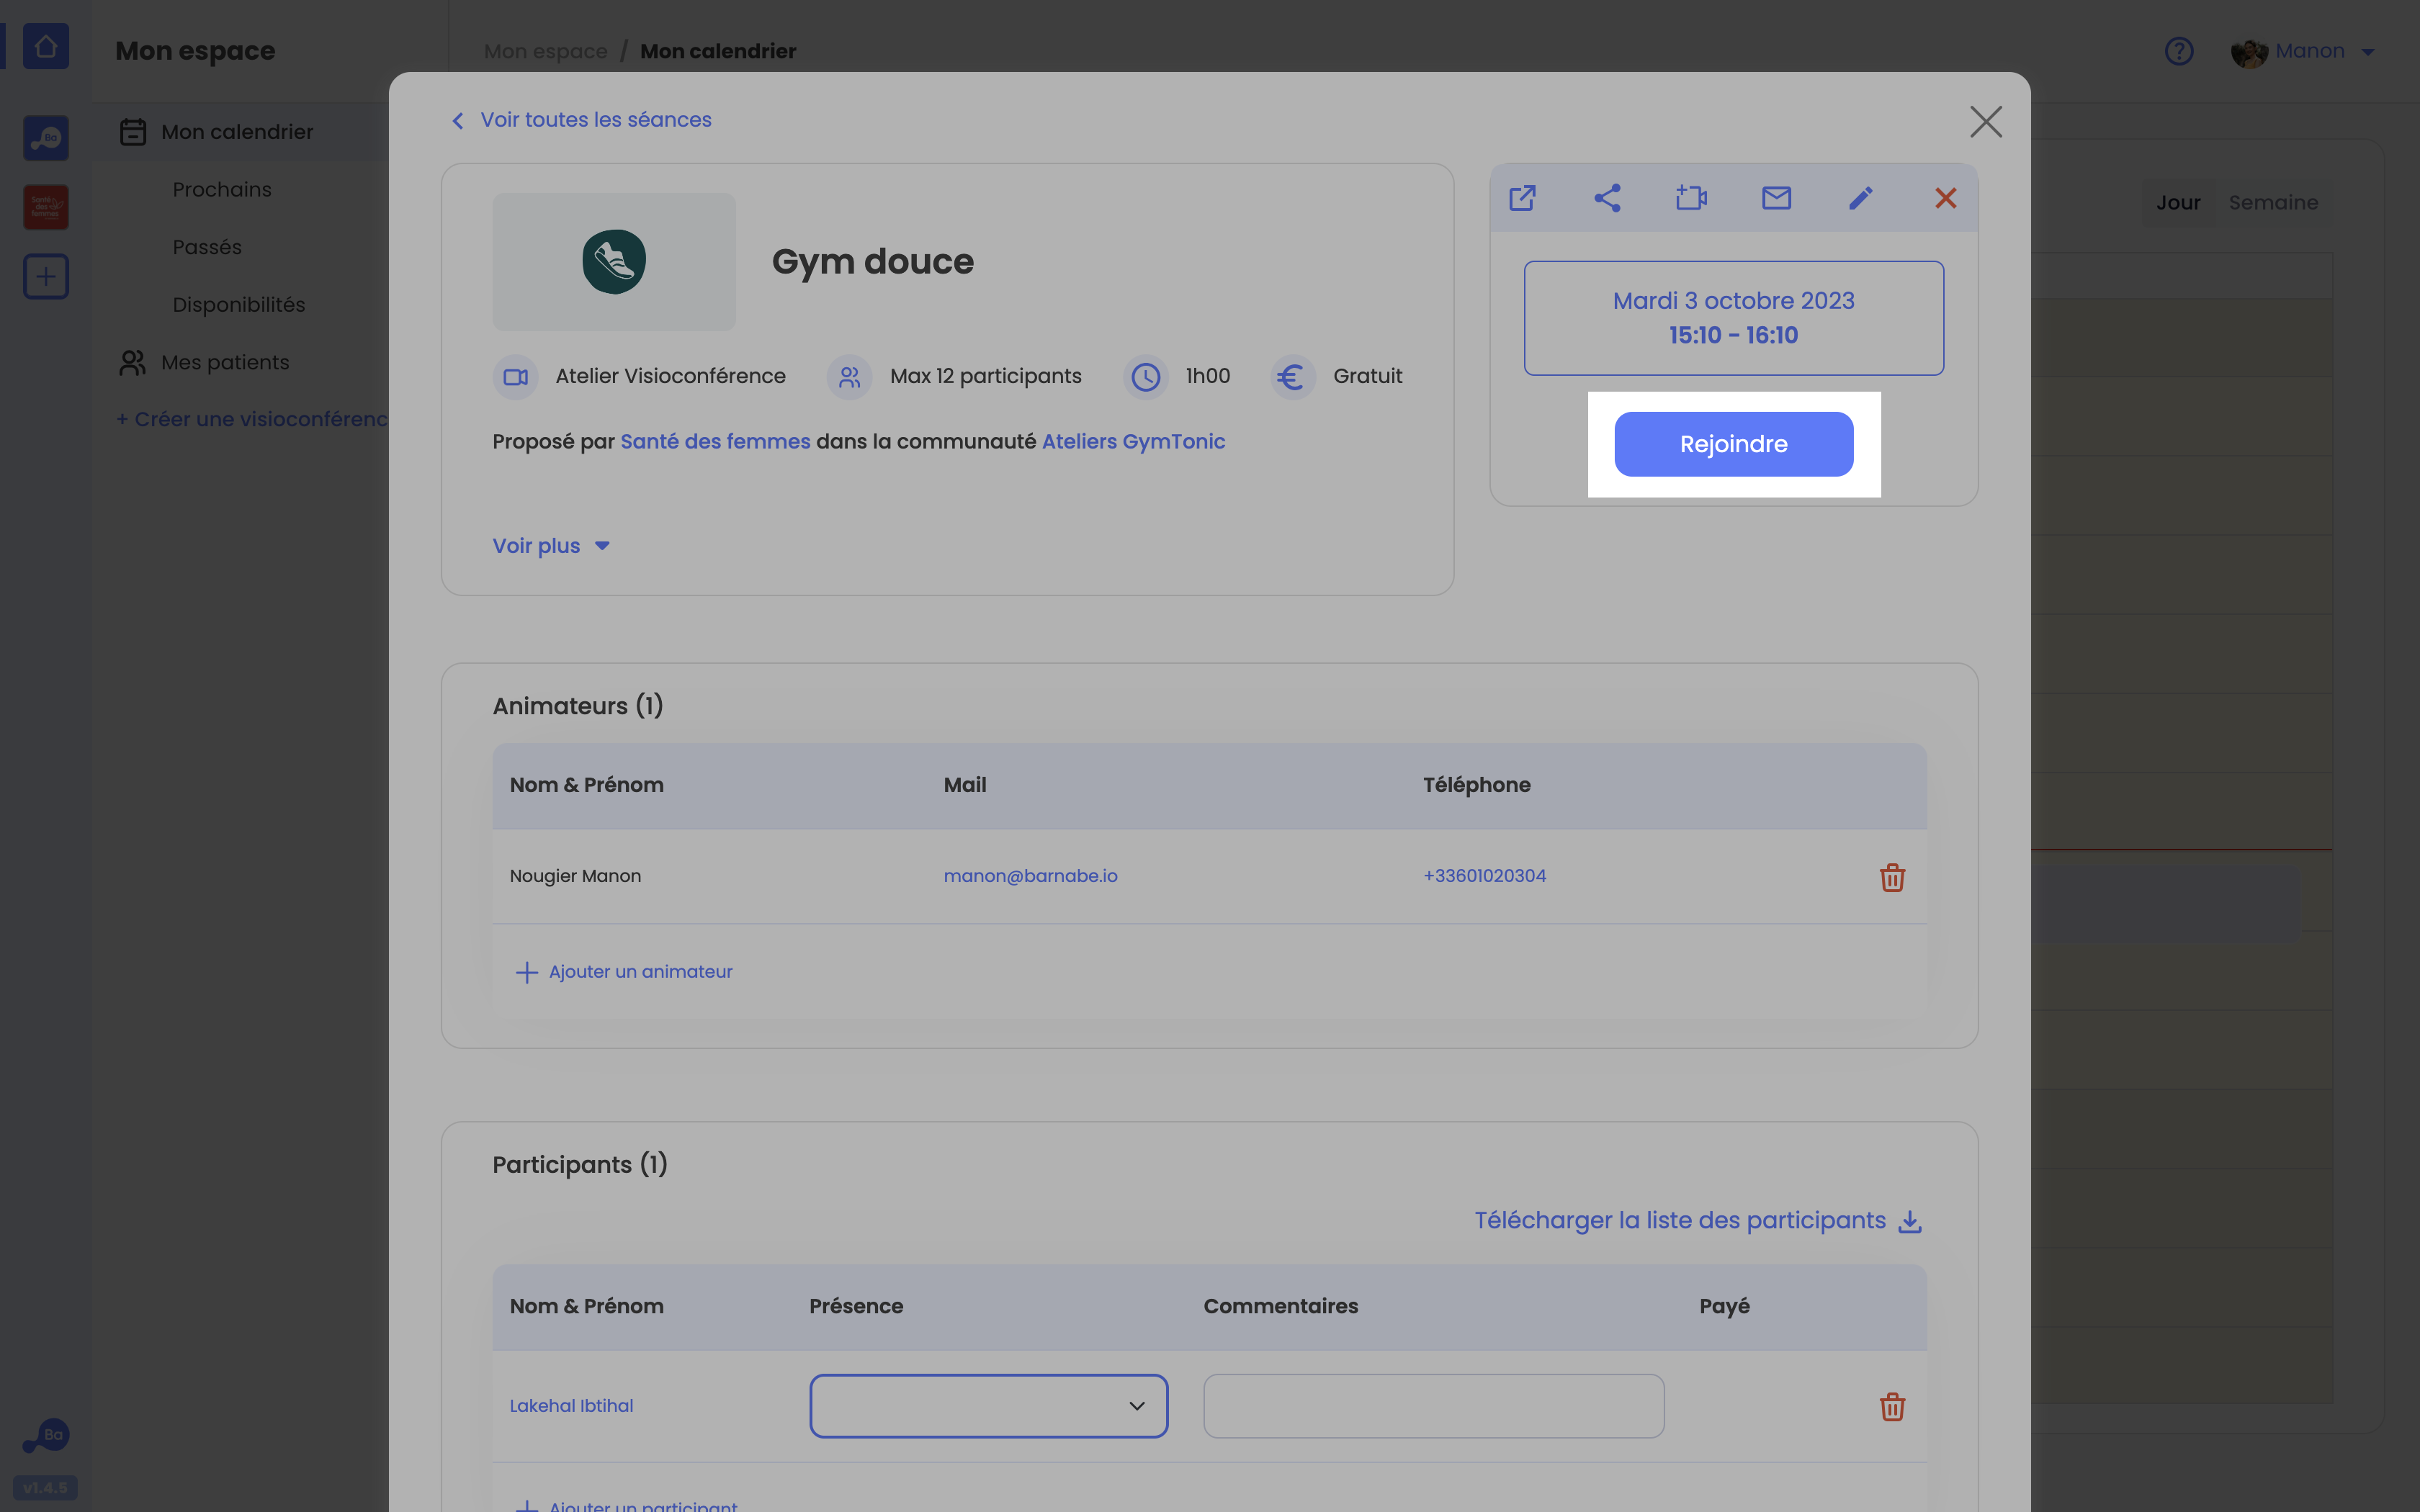Click animator name Nougier Manon

[x=575, y=876]
